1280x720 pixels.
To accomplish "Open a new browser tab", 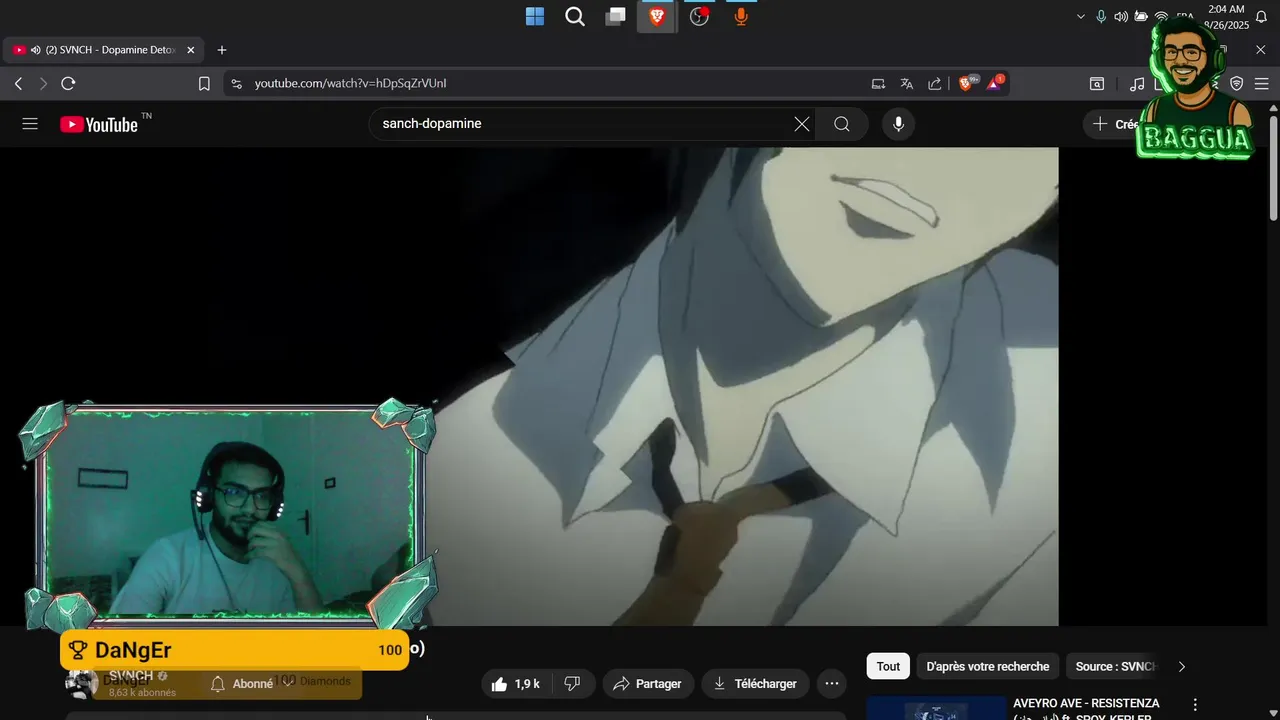I will coord(222,50).
